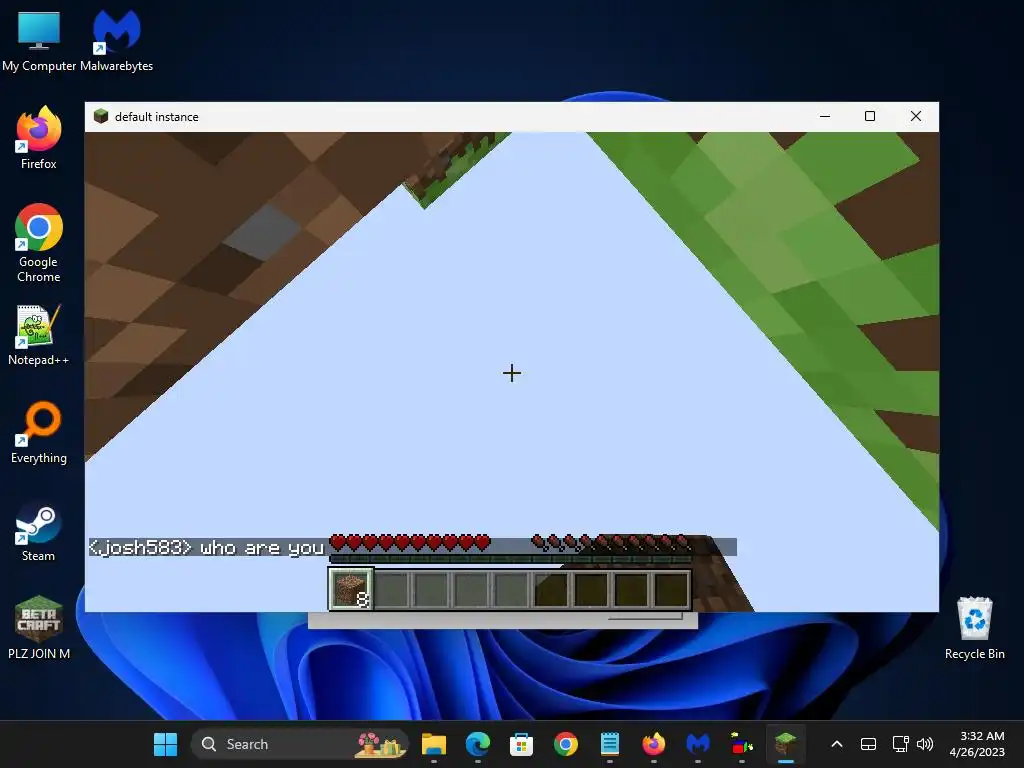The height and width of the screenshot is (768, 1024).
Task: Open the Notepad taskbar icon
Action: point(609,744)
